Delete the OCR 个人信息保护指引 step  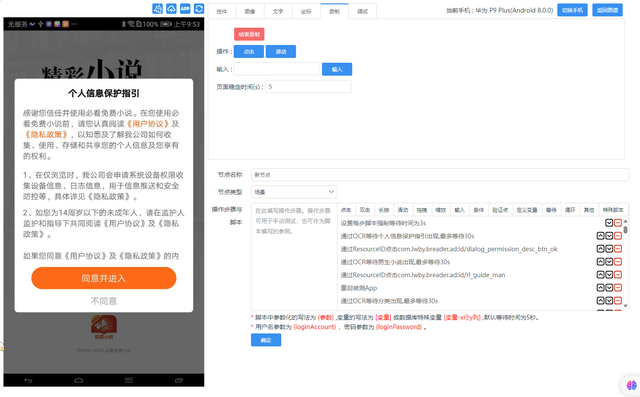(618, 236)
